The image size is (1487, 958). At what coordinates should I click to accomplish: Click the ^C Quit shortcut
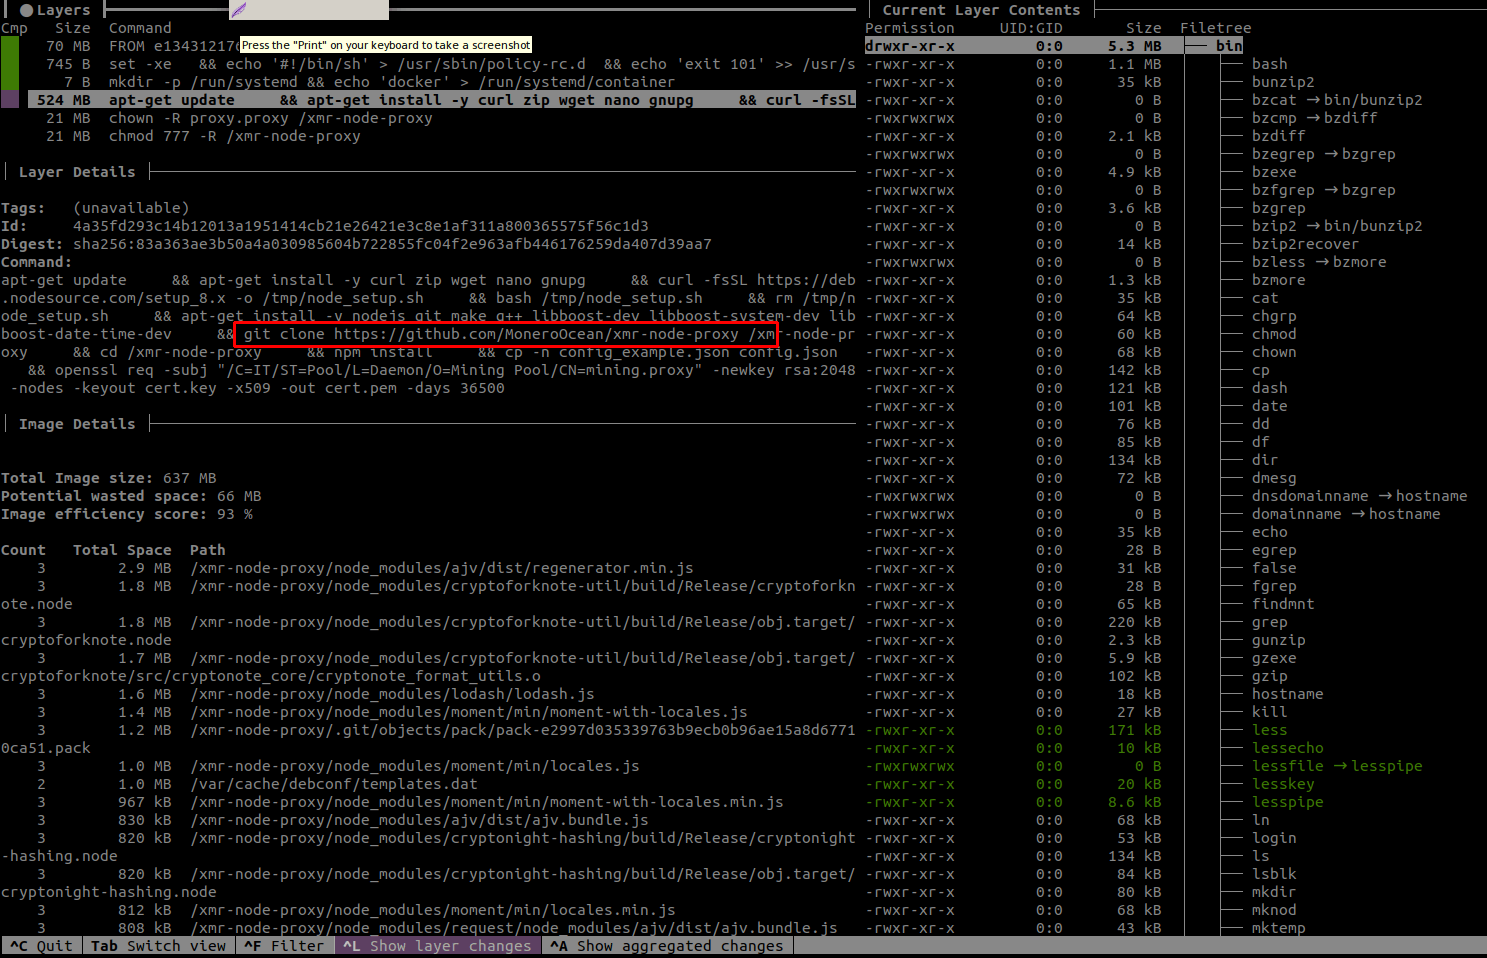pos(41,946)
